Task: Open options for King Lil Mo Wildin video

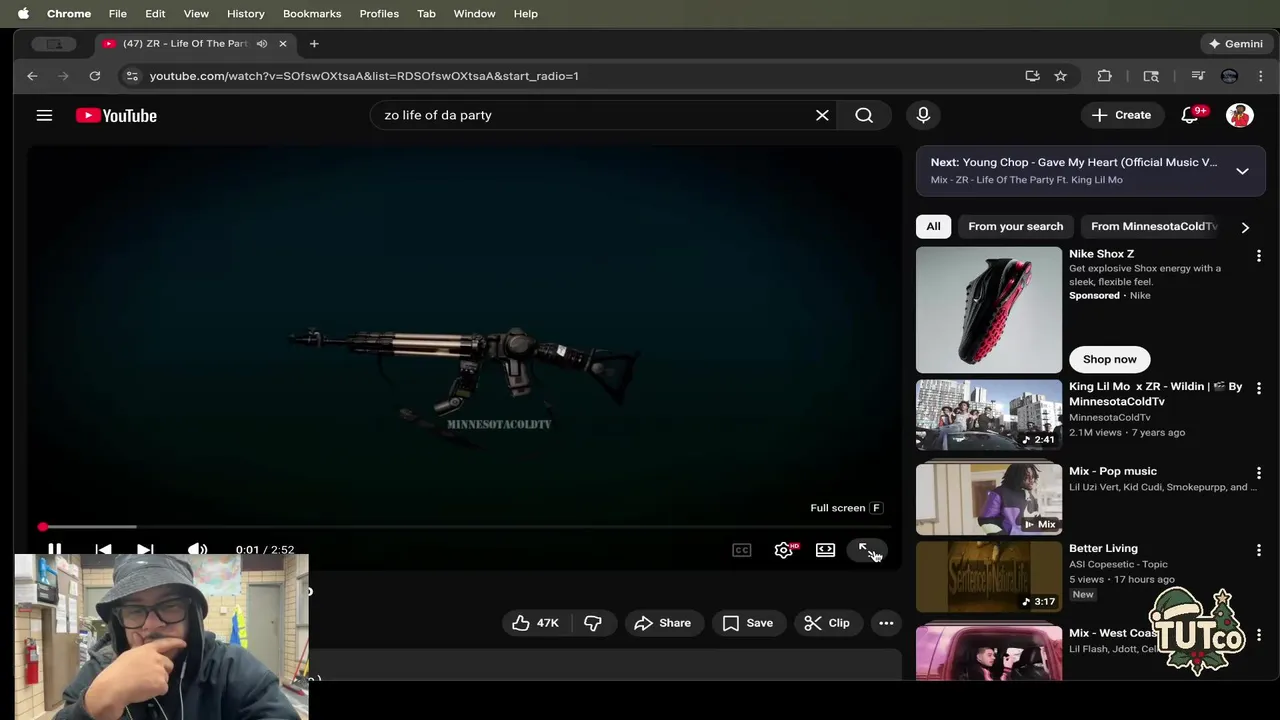Action: click(1259, 388)
